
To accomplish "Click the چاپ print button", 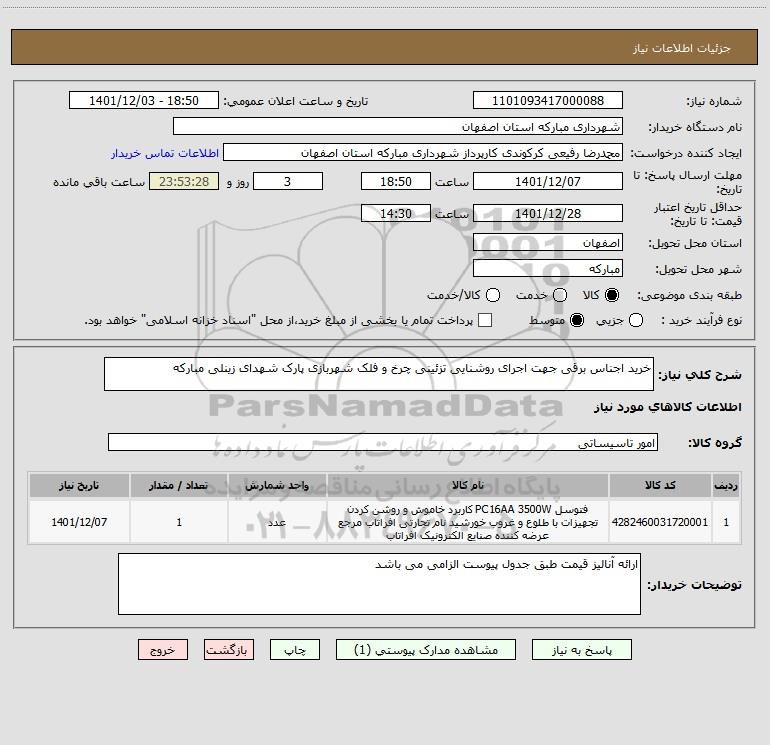I will point(295,650).
